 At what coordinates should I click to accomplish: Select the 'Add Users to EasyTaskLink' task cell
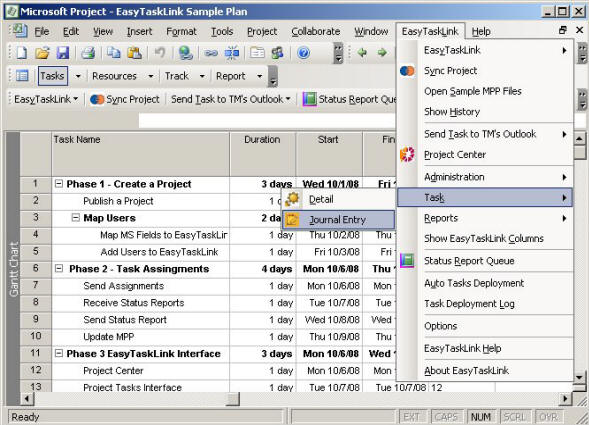pyautogui.click(x=140, y=252)
